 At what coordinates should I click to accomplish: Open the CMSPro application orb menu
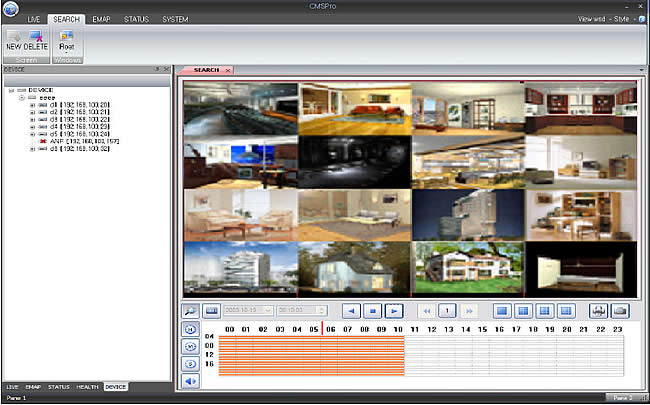click(10, 9)
